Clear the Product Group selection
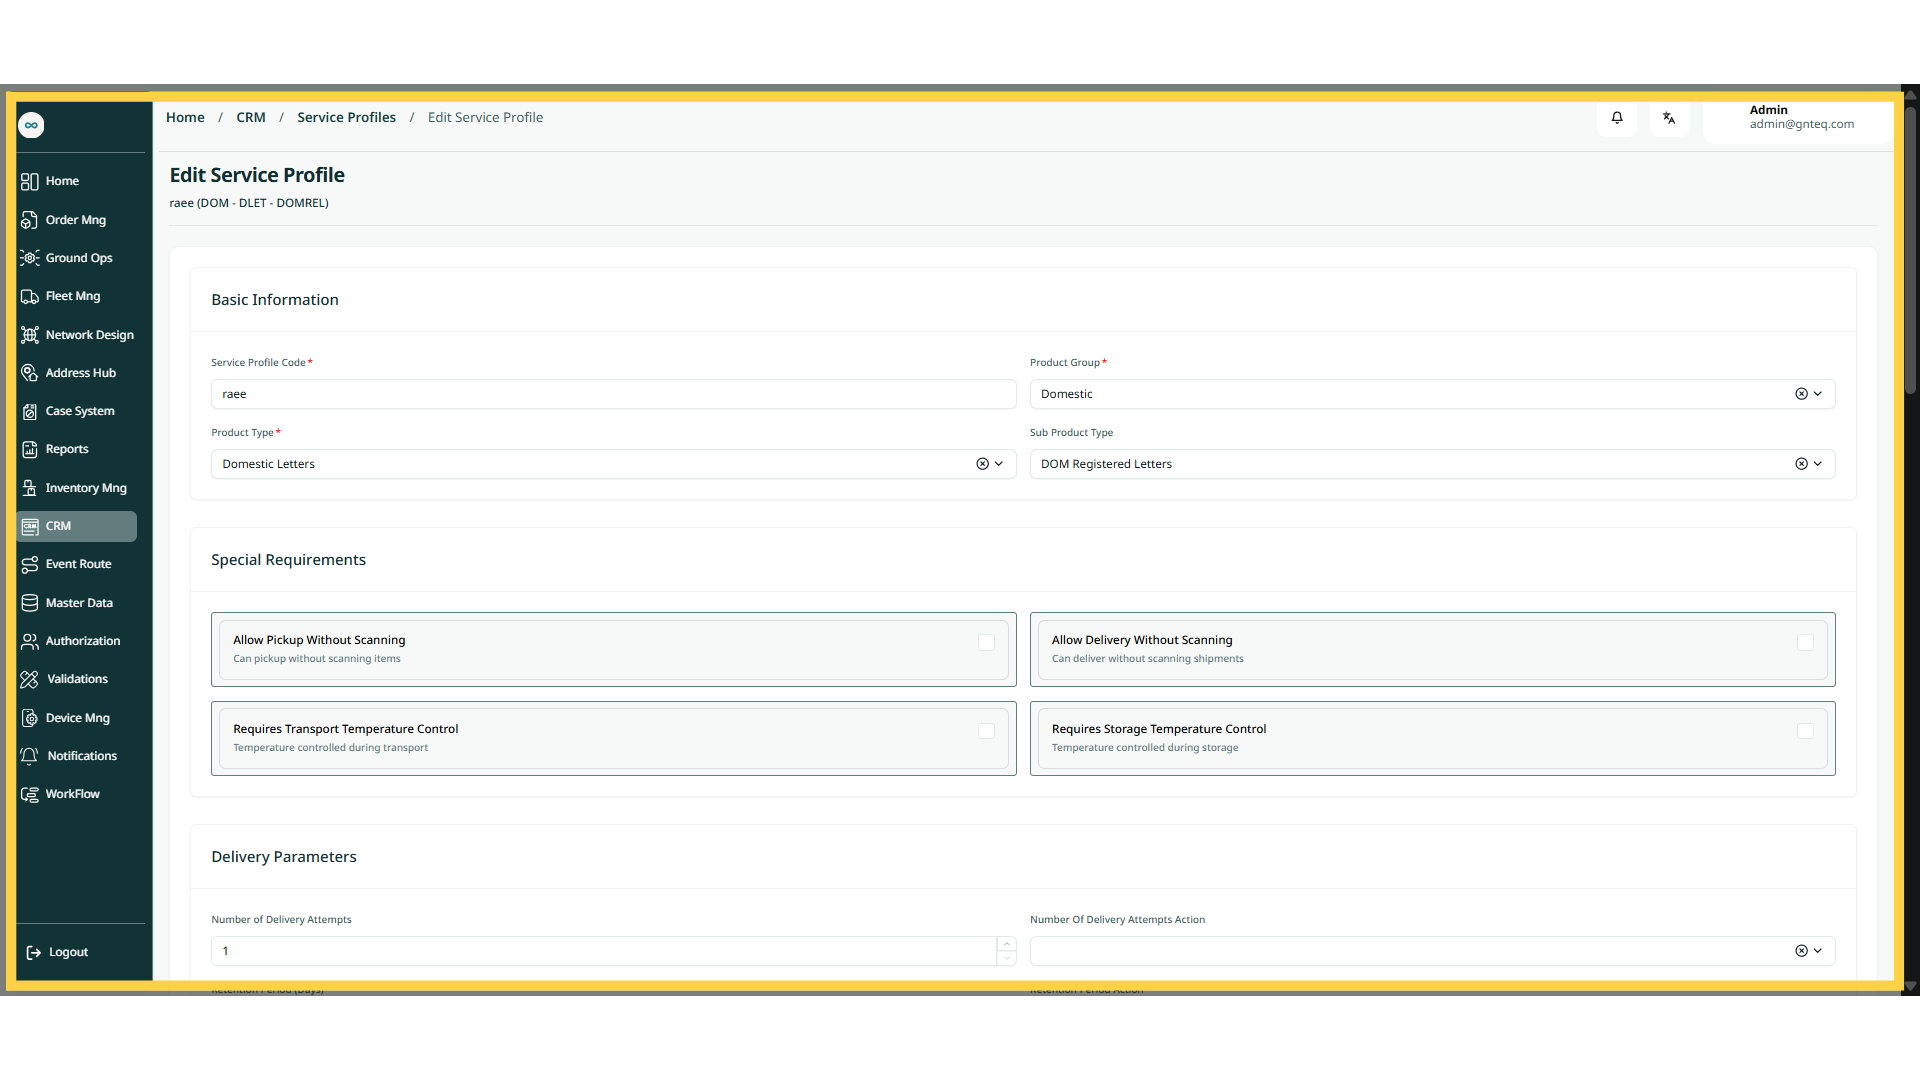 click(1801, 394)
